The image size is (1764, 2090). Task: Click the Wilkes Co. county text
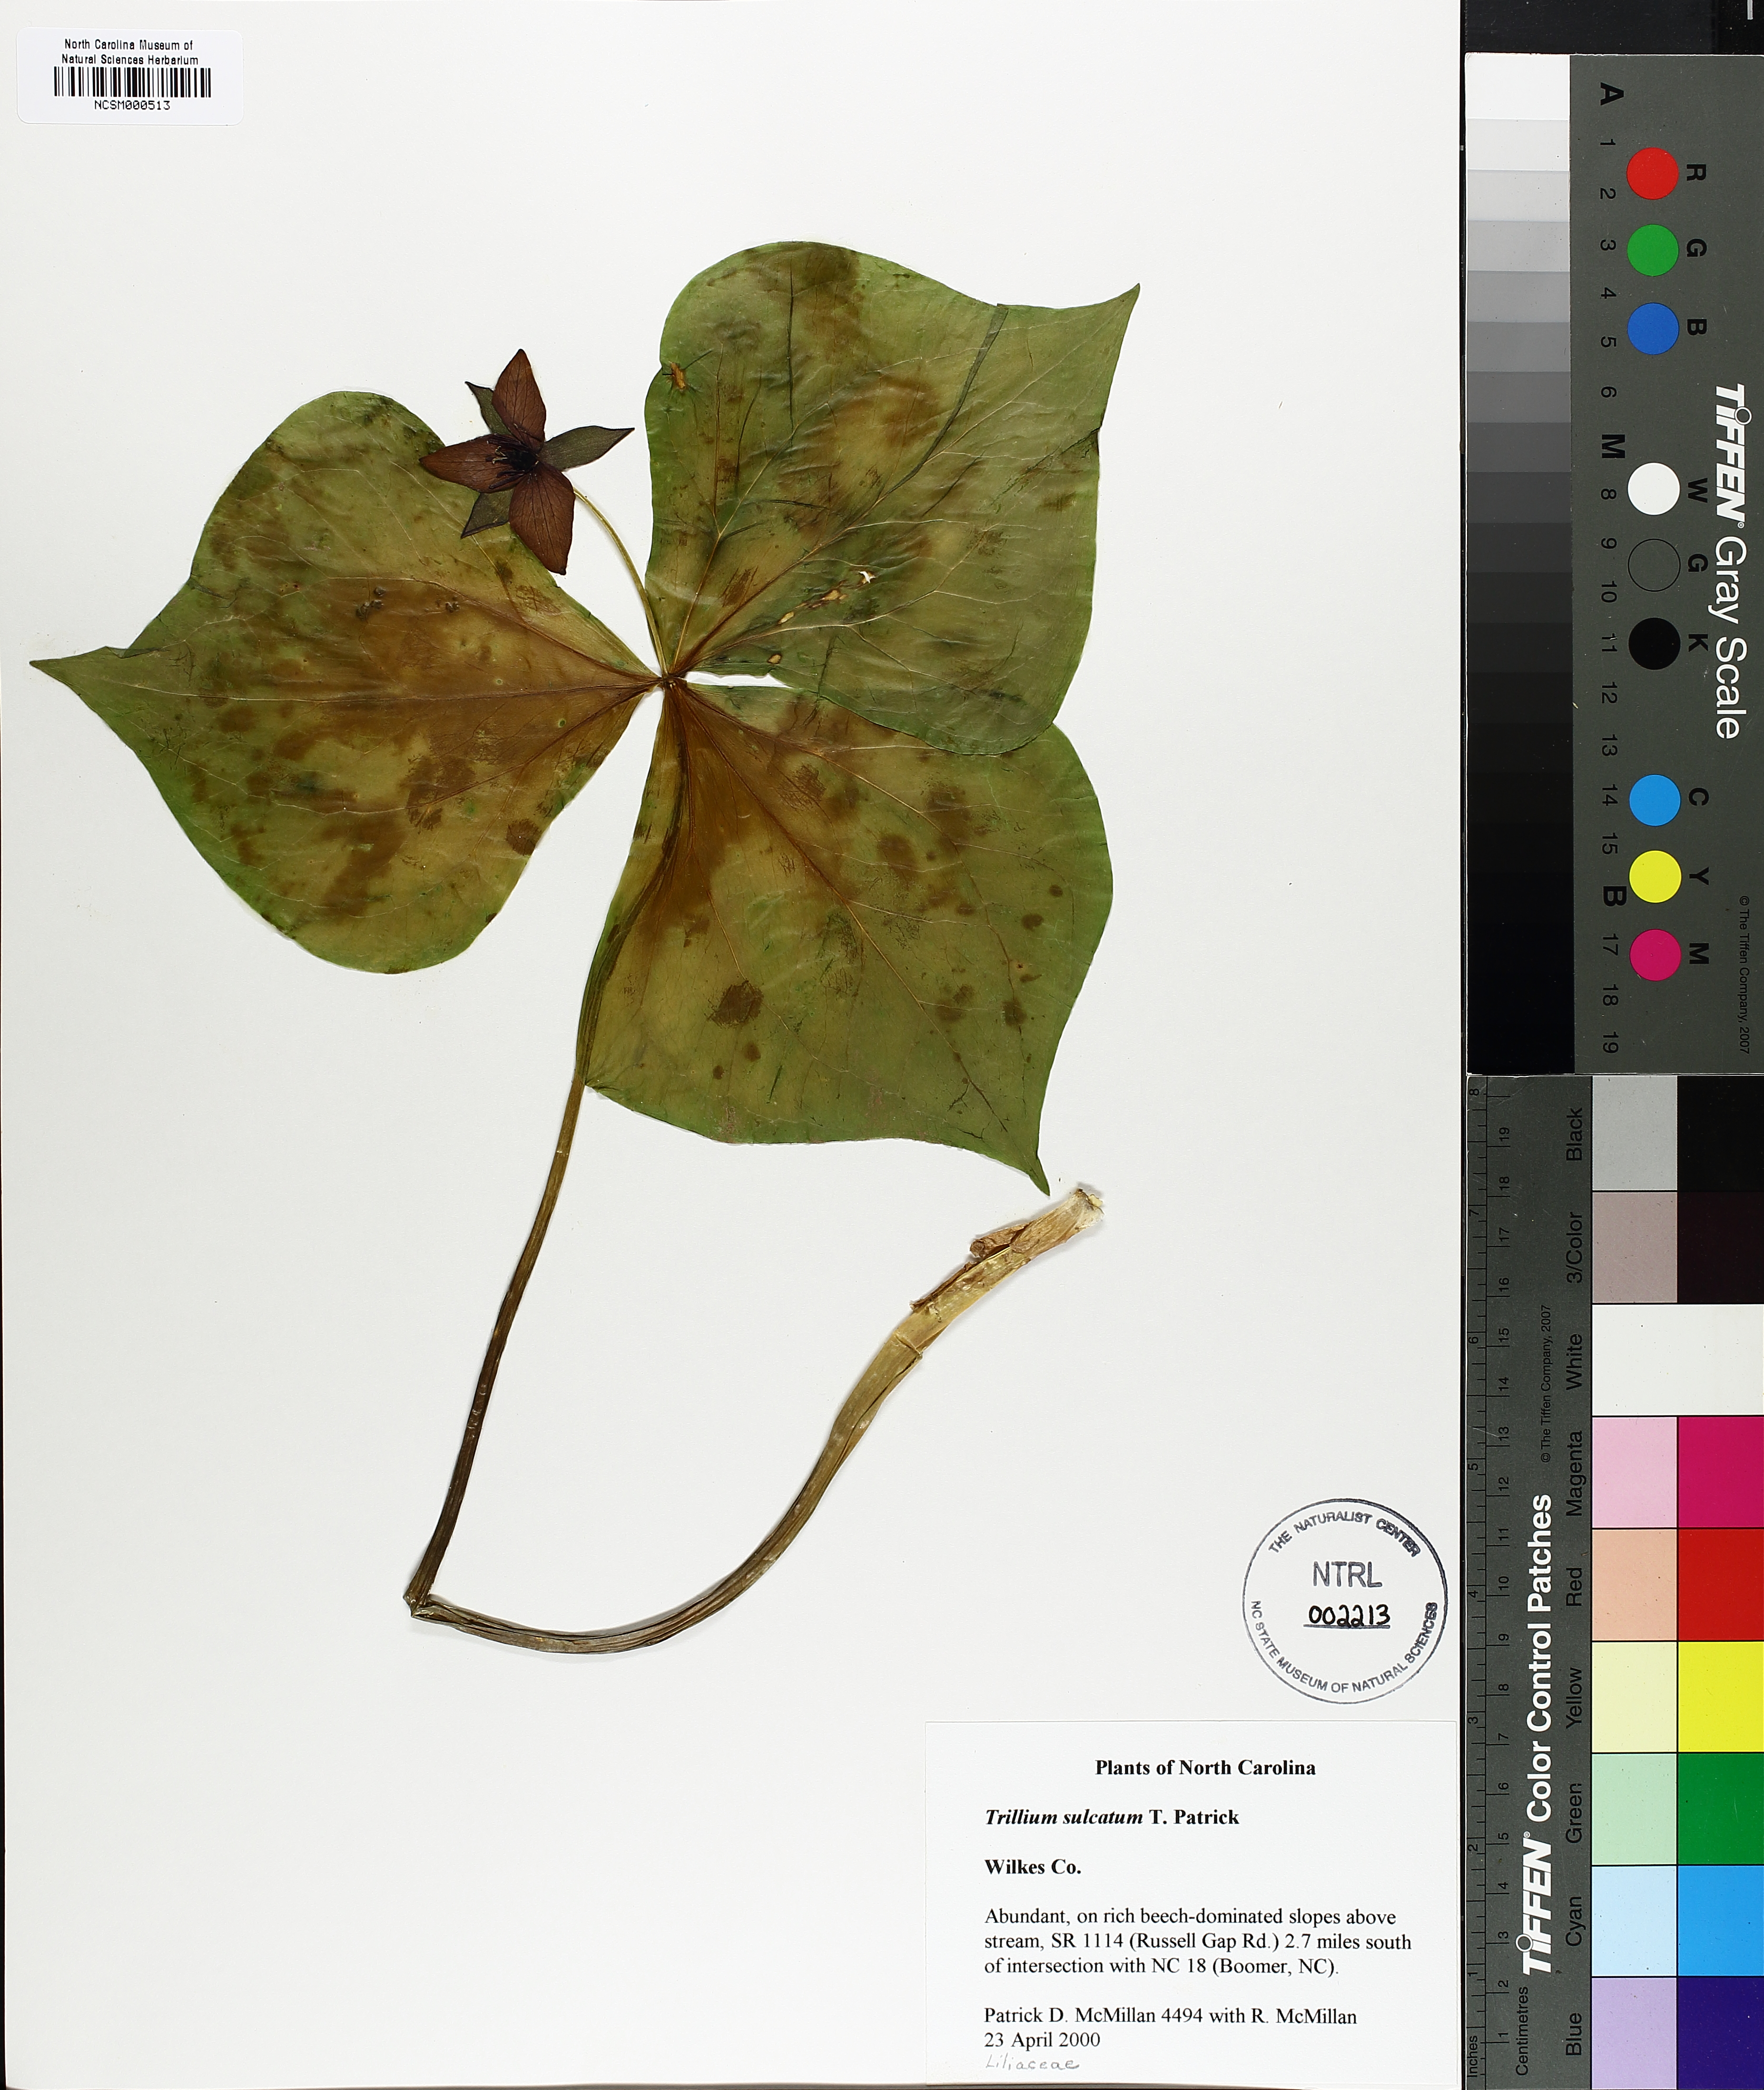1032,1866
